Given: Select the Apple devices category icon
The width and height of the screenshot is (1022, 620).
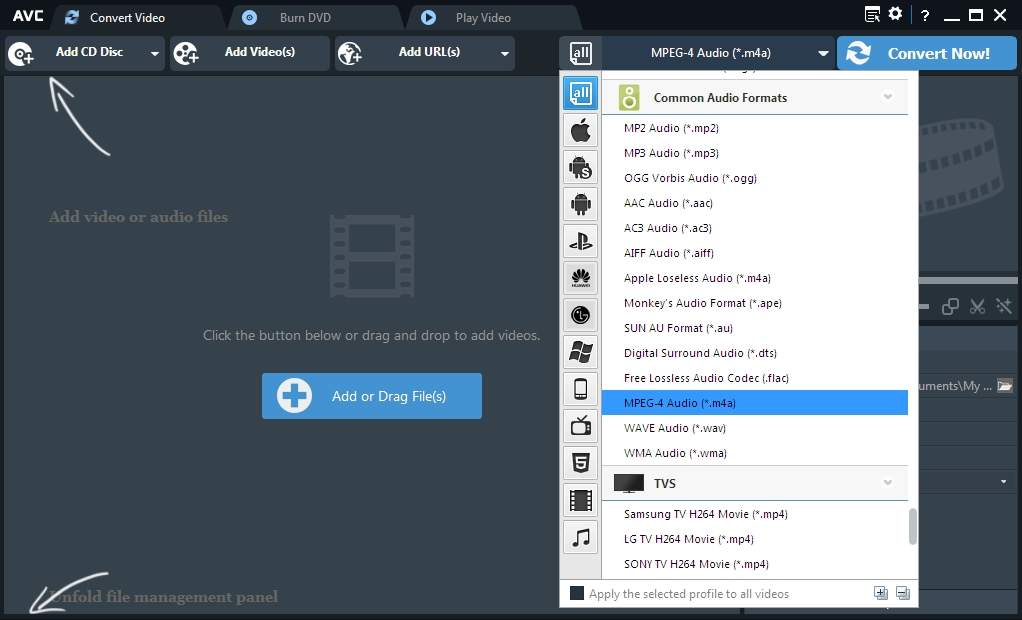Looking at the screenshot, I should tap(580, 130).
